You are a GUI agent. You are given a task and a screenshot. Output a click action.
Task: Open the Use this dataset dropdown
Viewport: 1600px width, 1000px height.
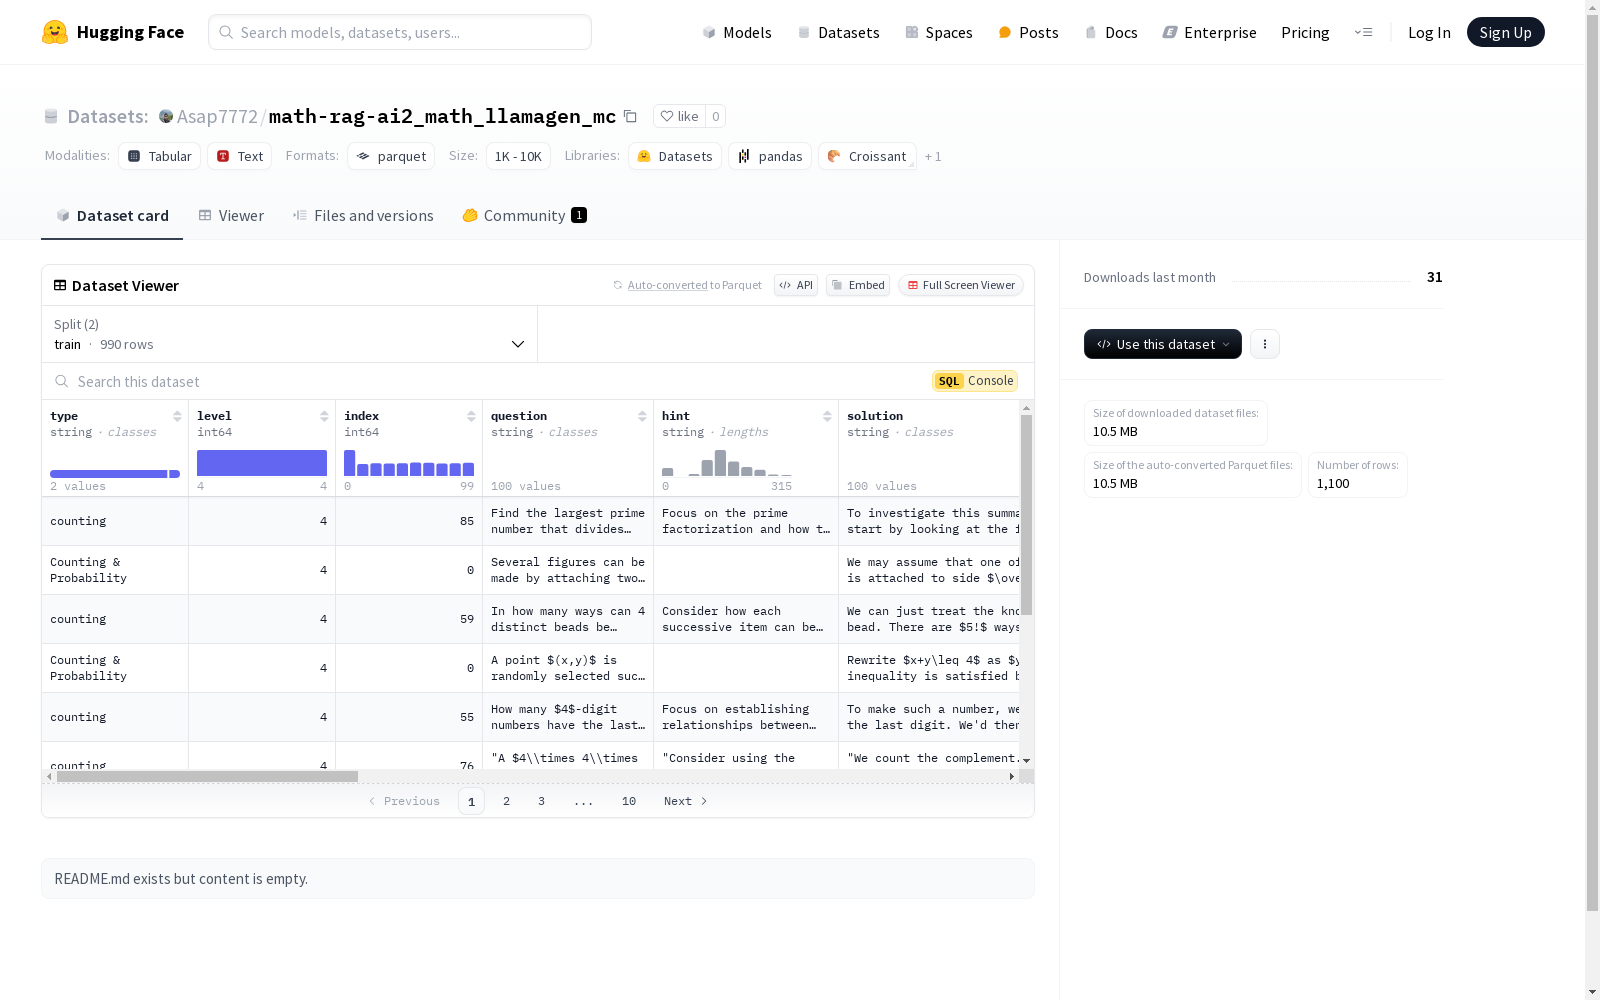click(1163, 344)
